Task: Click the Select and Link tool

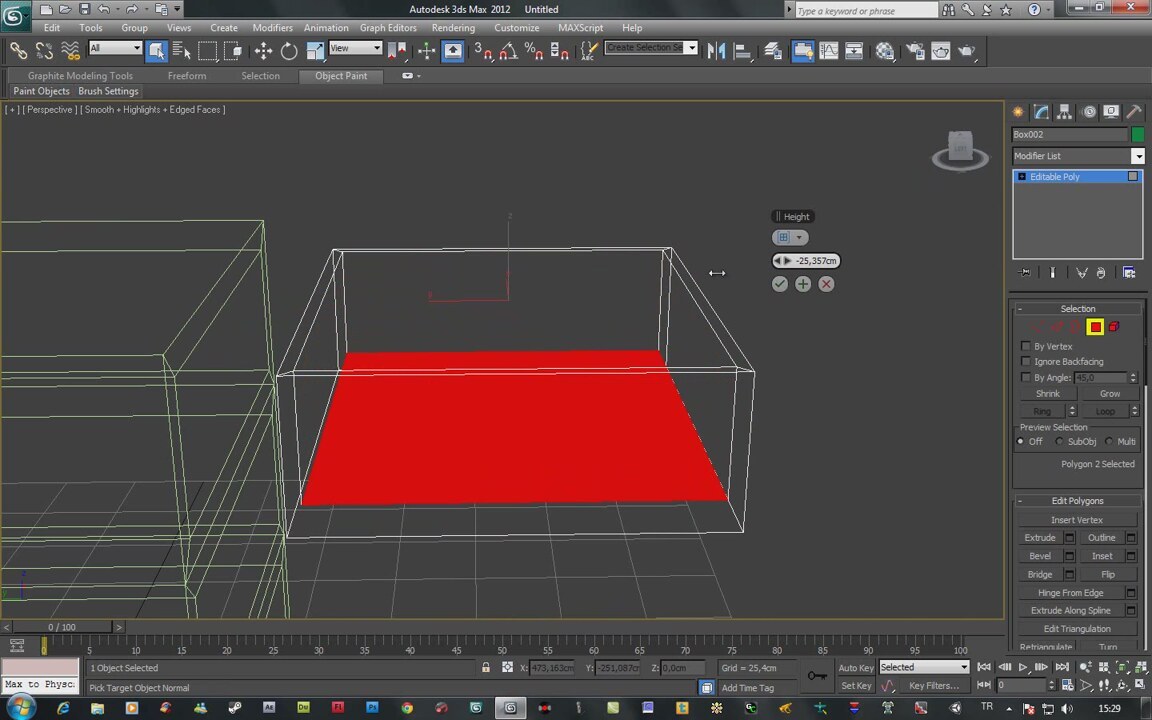Action: point(18,51)
